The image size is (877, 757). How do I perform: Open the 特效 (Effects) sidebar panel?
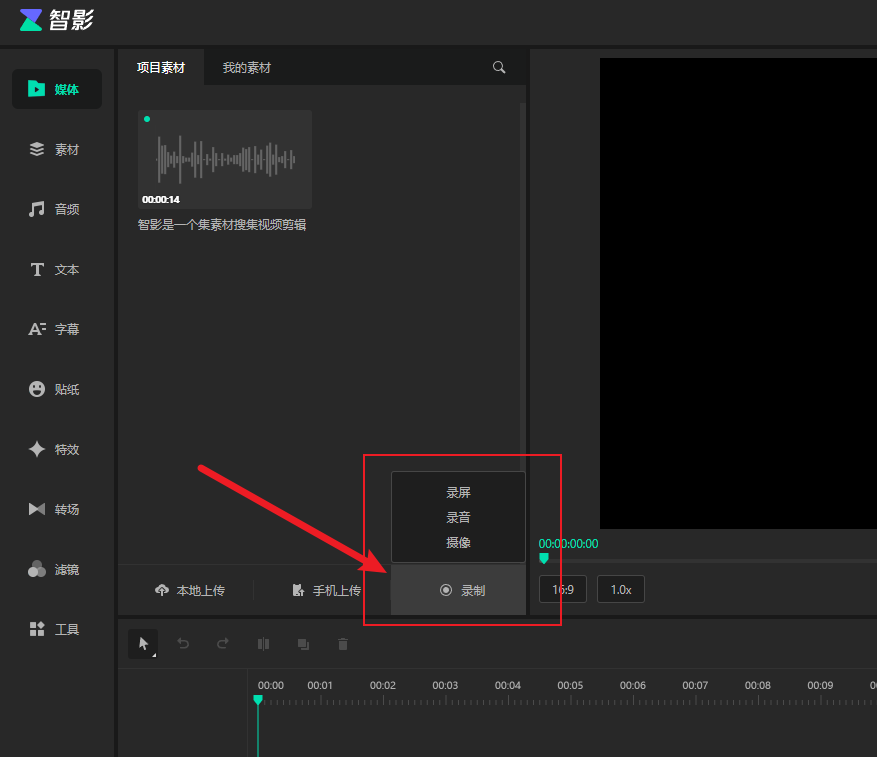pyautogui.click(x=57, y=449)
